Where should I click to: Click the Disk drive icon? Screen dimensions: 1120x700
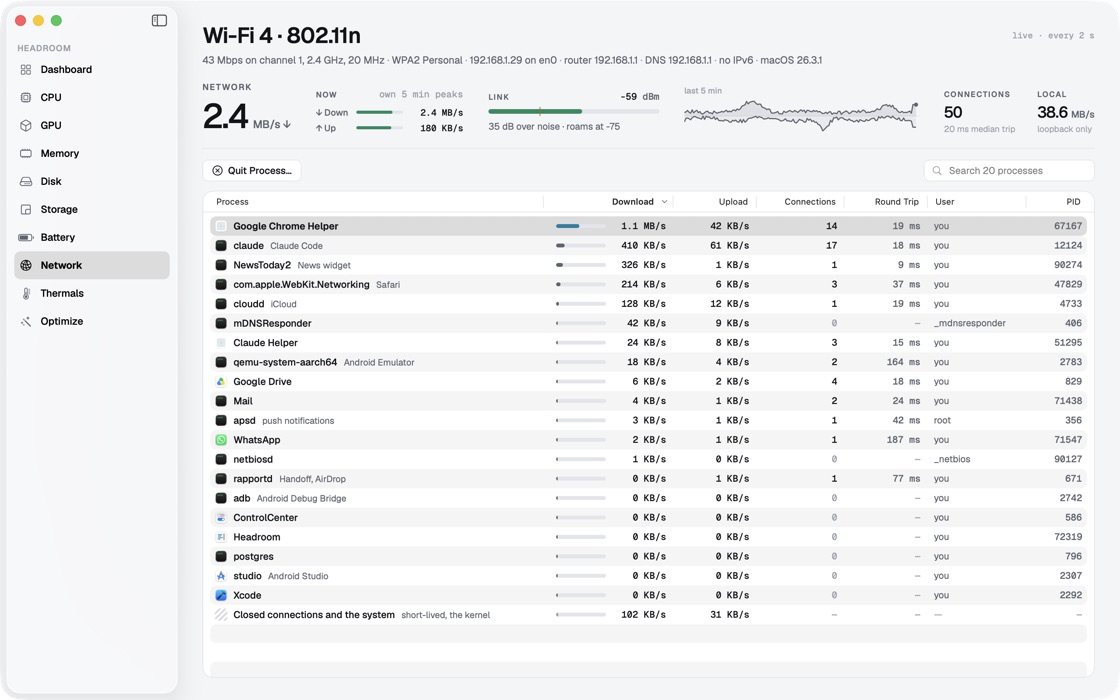(26, 181)
